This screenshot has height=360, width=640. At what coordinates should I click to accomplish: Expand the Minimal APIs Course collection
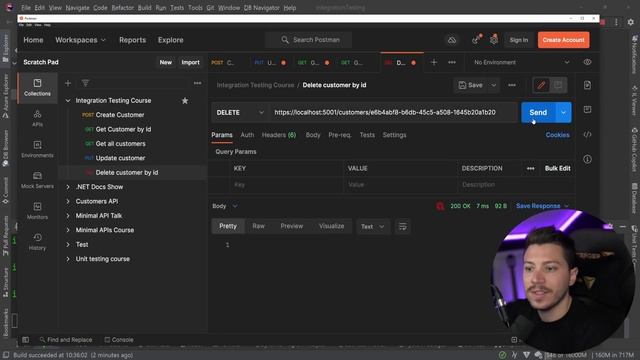point(68,230)
